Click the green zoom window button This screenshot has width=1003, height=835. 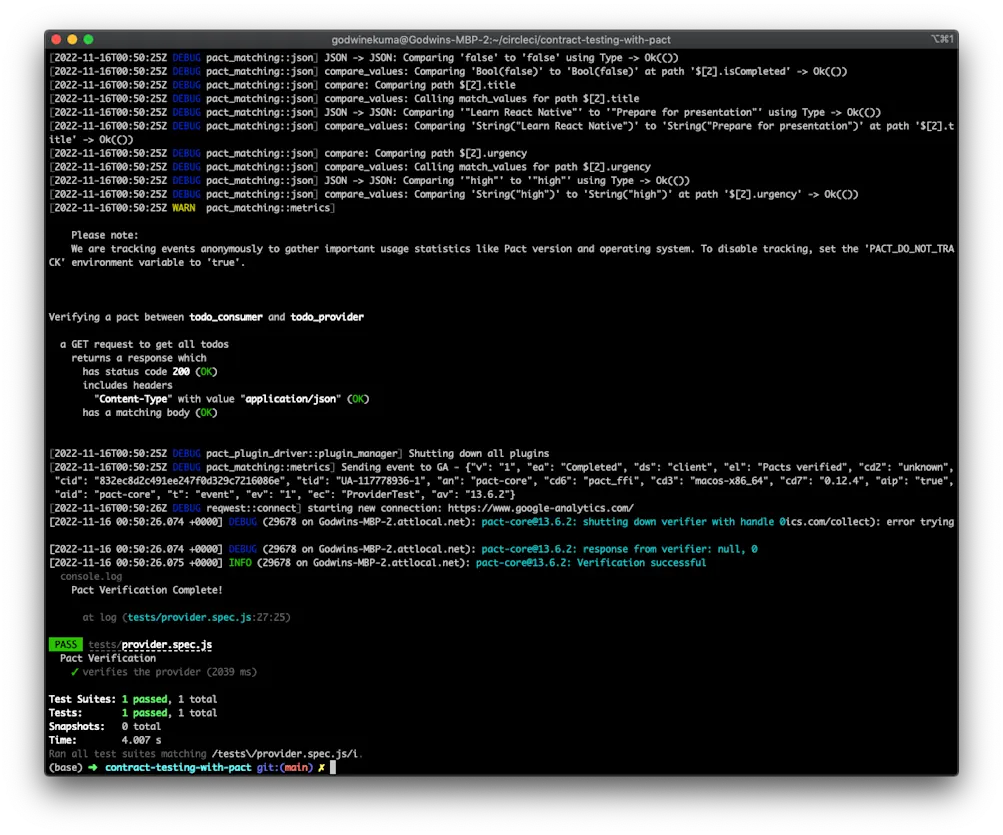click(88, 40)
